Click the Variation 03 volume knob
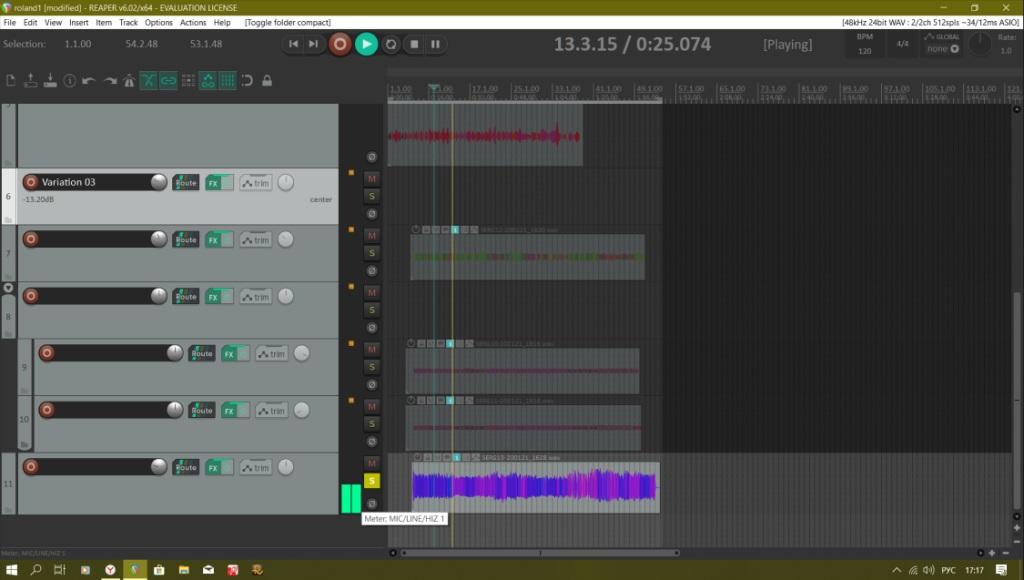The height and width of the screenshot is (580, 1024). click(159, 182)
